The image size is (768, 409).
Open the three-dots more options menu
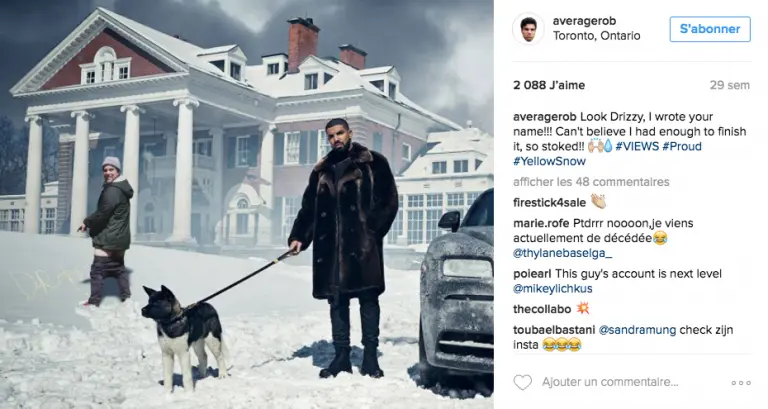[741, 383]
